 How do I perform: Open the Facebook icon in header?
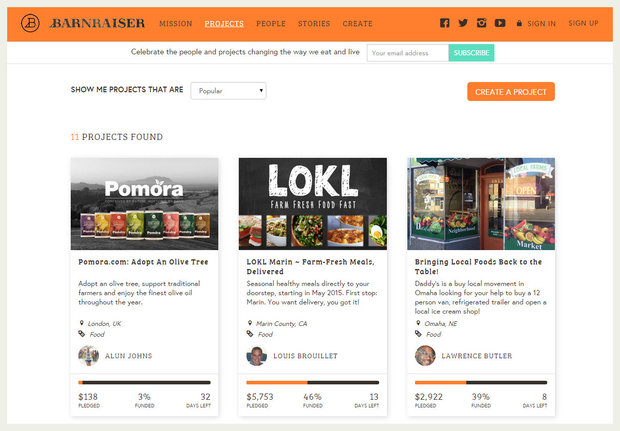point(444,23)
